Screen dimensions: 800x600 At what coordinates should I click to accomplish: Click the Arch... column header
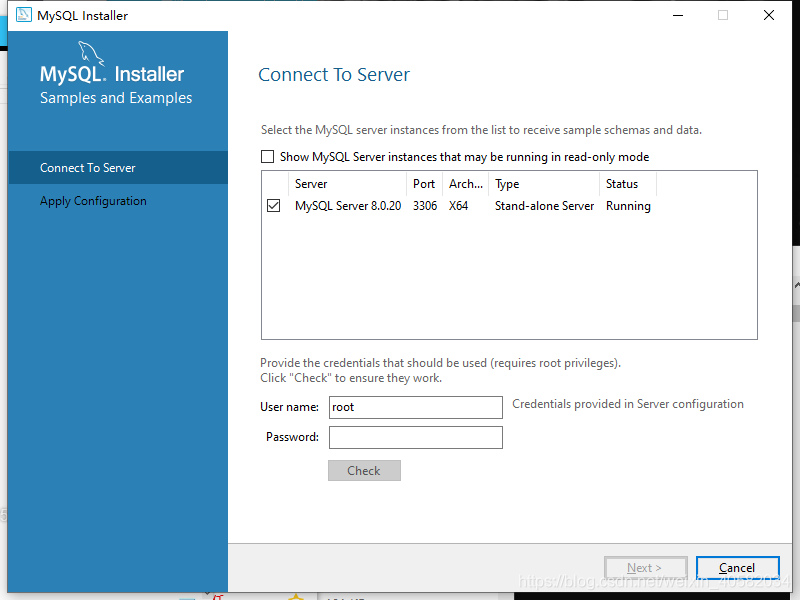click(x=466, y=184)
